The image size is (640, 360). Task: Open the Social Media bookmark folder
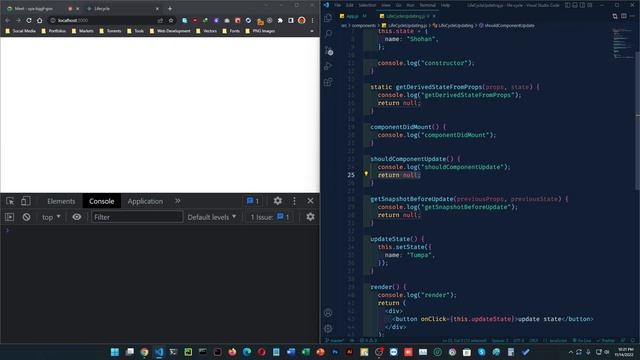point(20,31)
